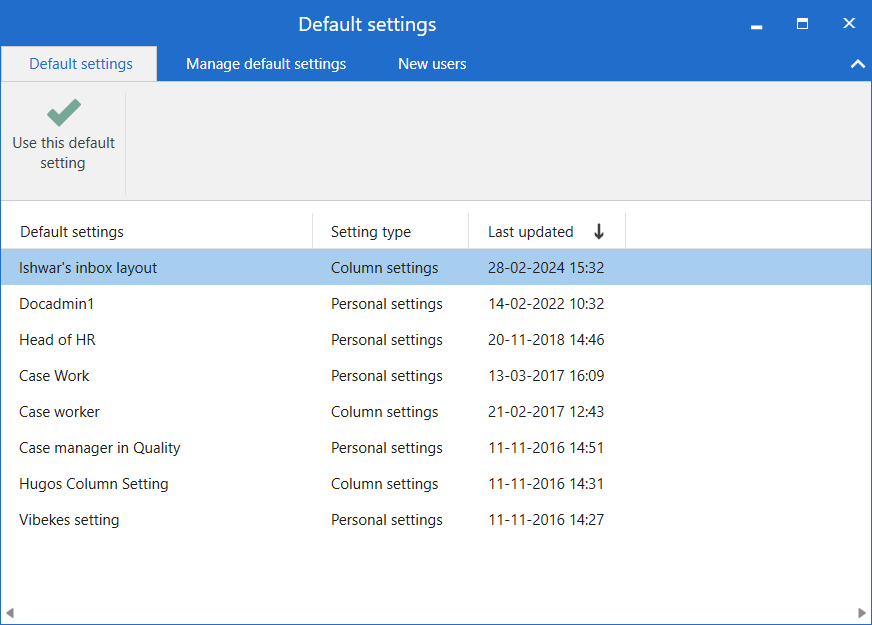The width and height of the screenshot is (872, 625).
Task: Sort by Default settings column header
Action: (x=72, y=232)
